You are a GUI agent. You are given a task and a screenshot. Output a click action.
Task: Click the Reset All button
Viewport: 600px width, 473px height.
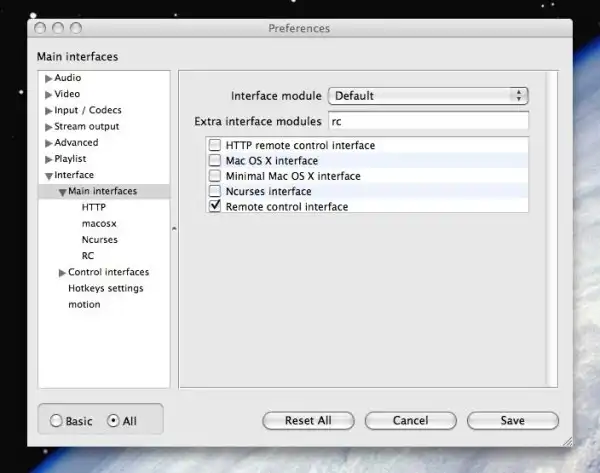tap(308, 421)
